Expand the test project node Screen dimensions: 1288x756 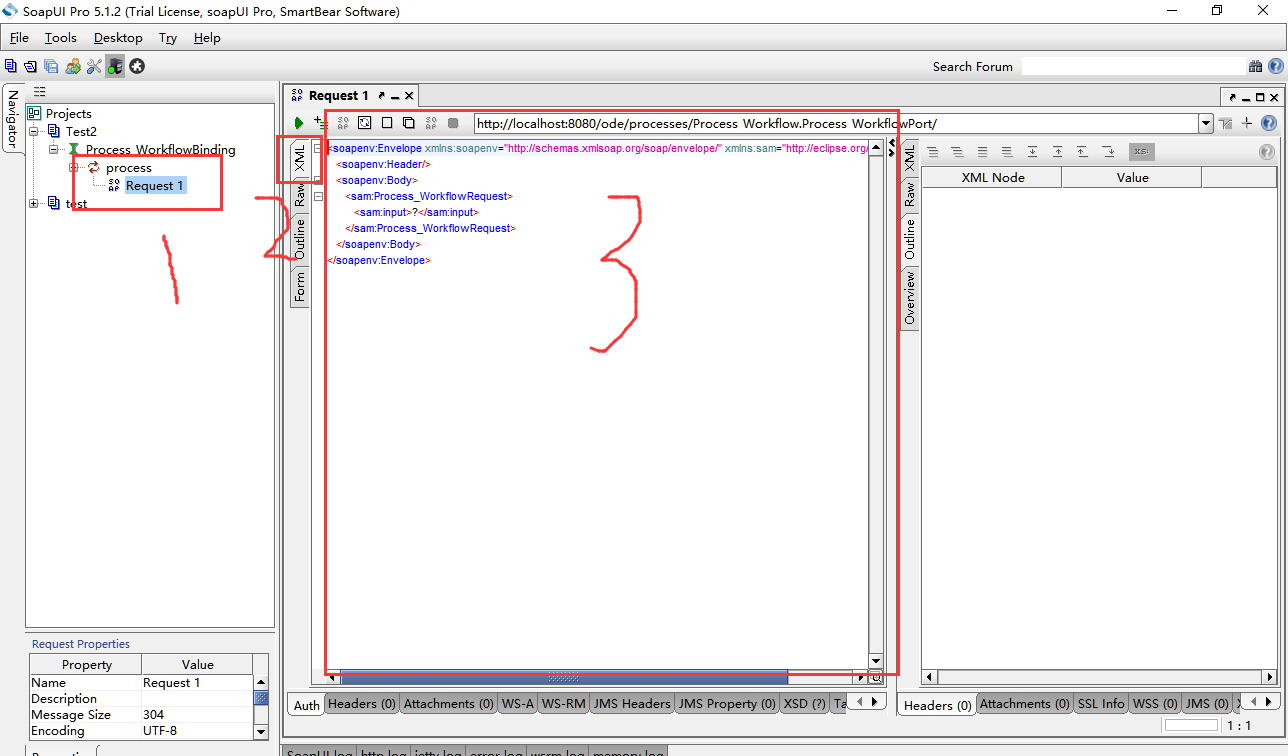(x=33, y=203)
